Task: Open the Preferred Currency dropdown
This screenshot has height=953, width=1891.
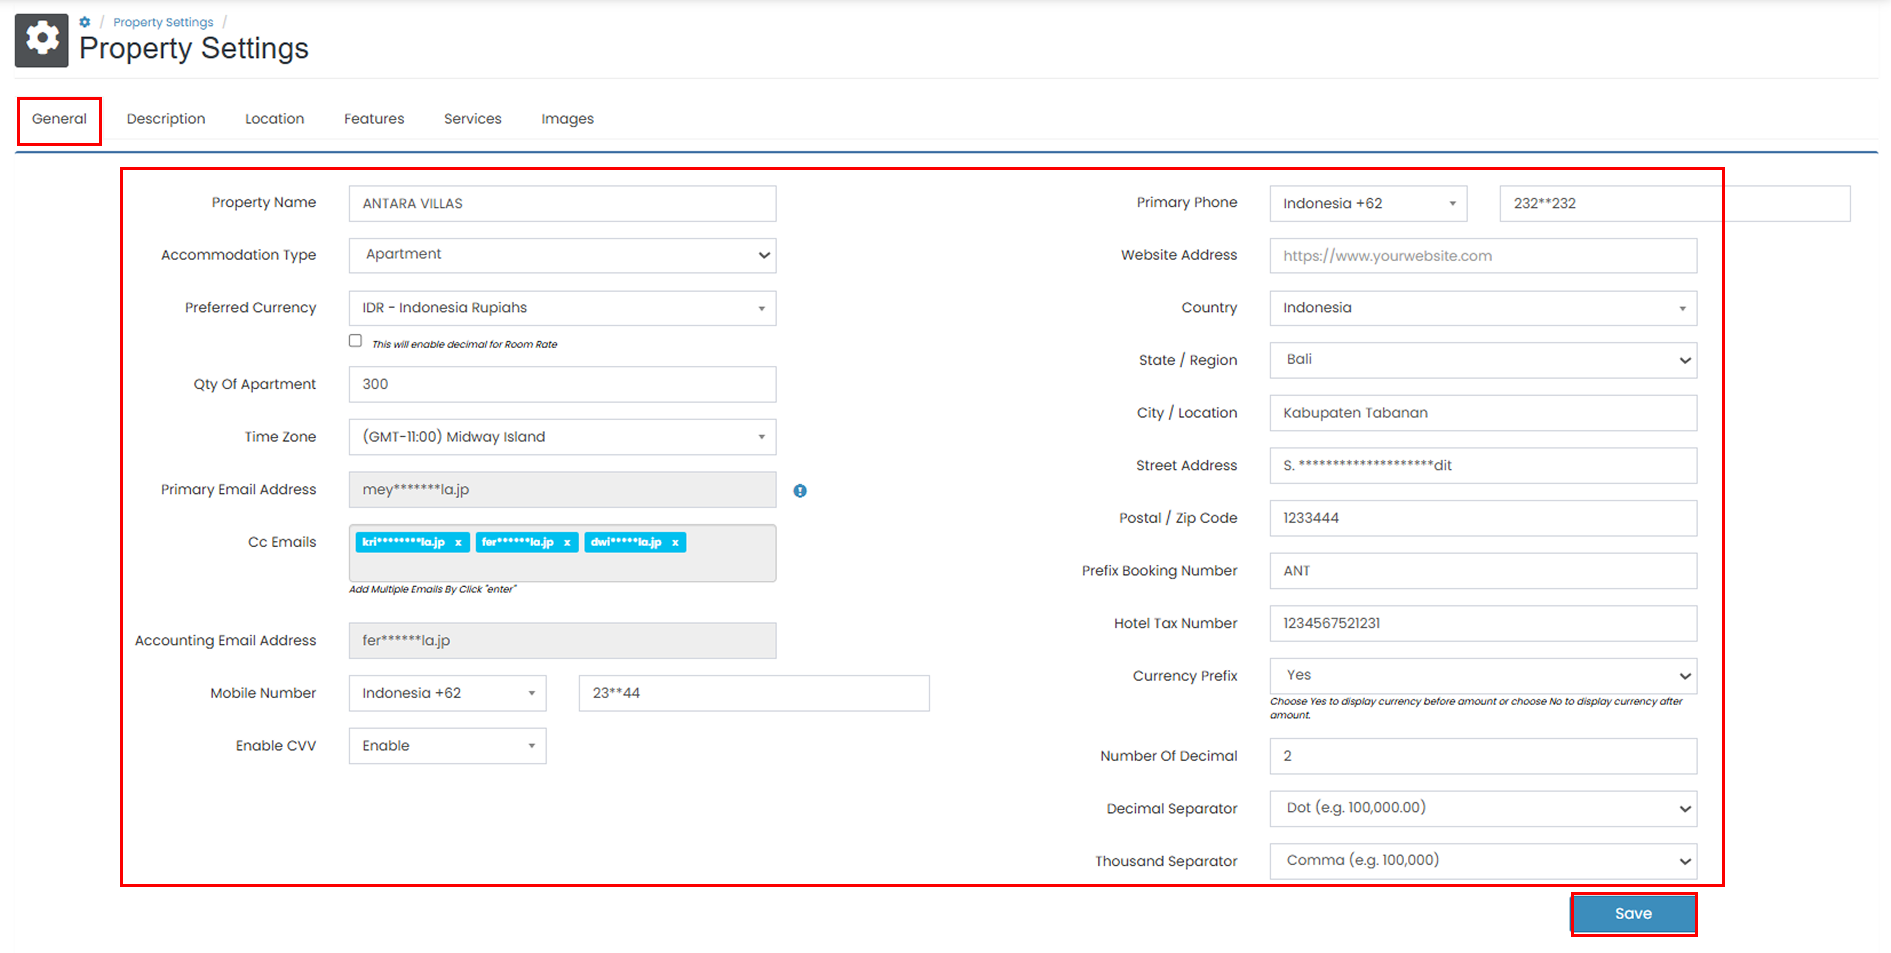Action: coord(562,308)
